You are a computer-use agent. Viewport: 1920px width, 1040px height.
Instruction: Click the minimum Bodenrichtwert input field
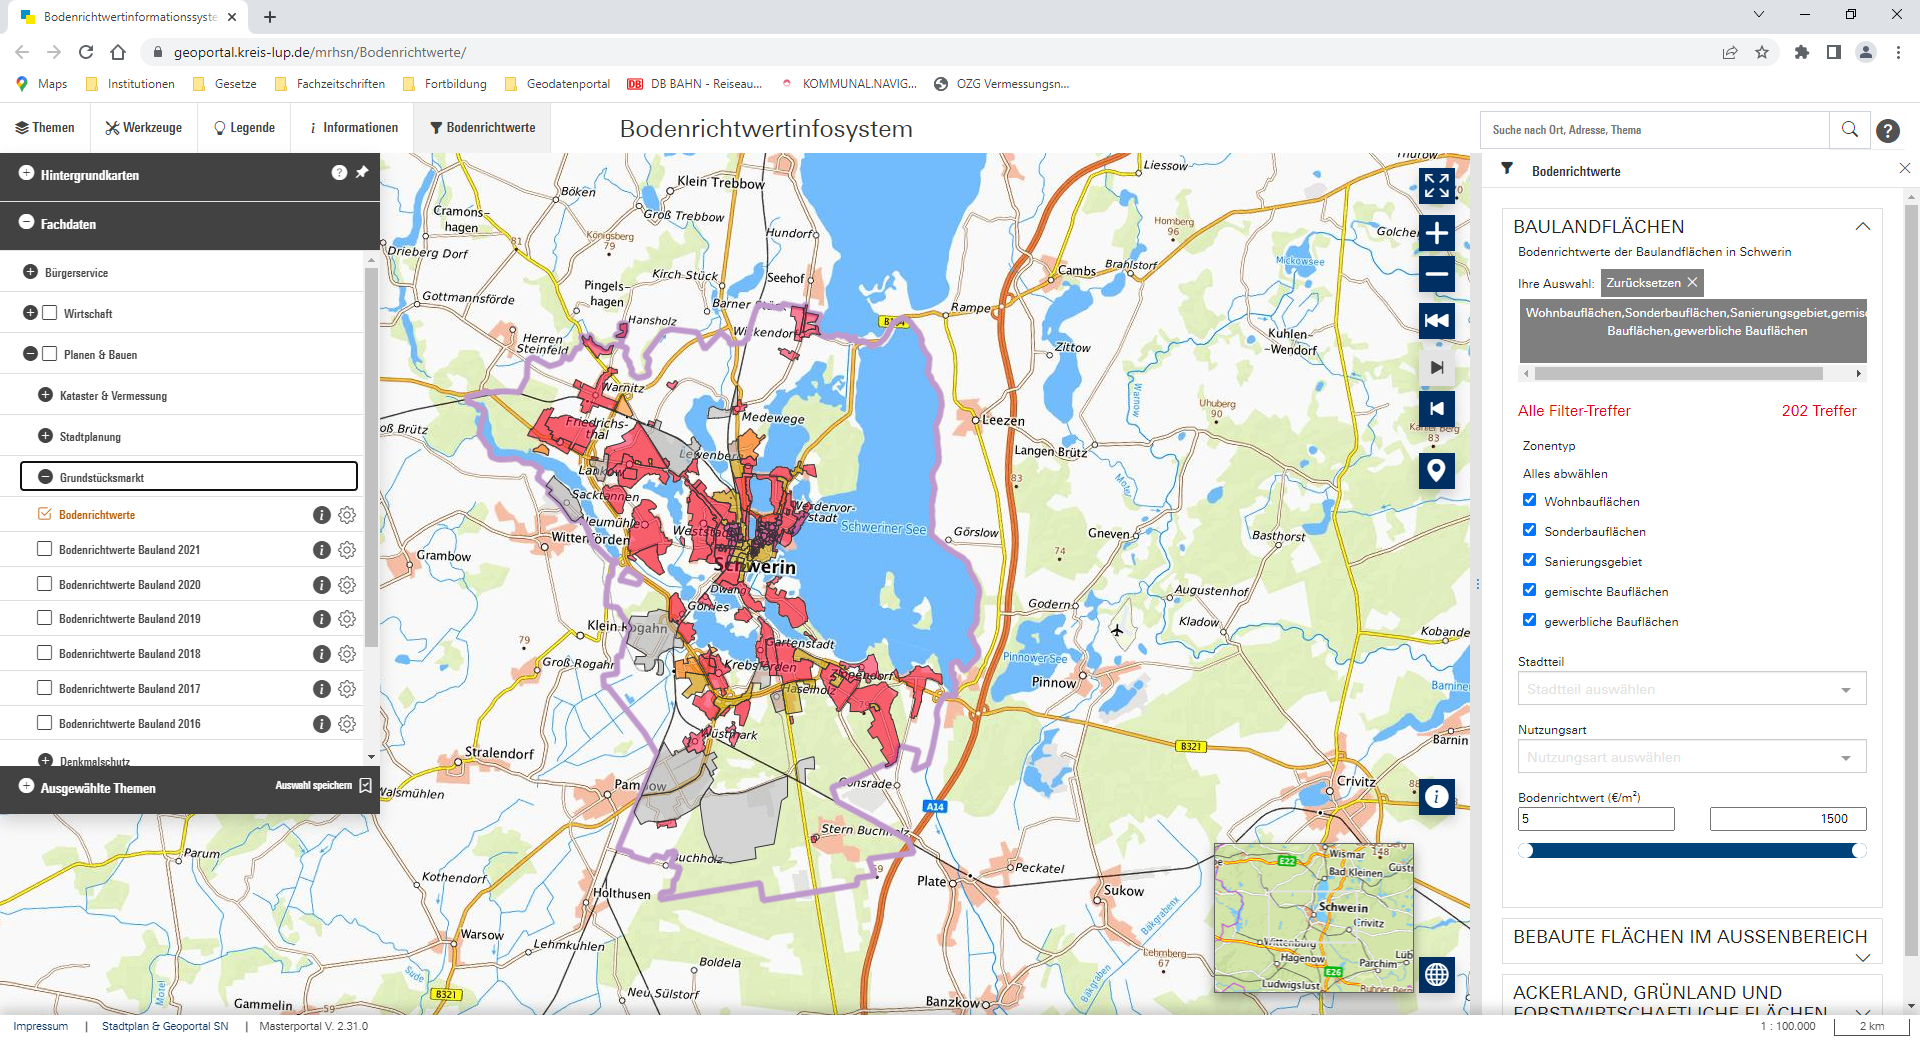click(1596, 819)
